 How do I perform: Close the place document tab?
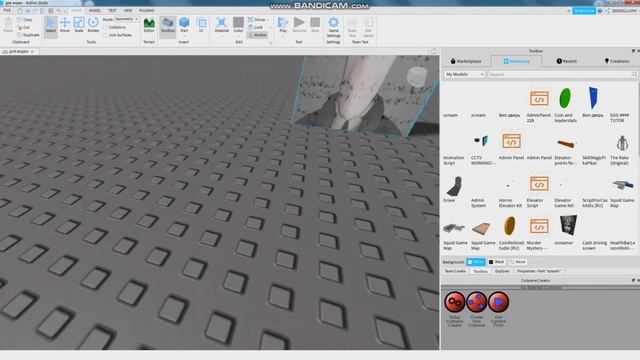pos(32,51)
